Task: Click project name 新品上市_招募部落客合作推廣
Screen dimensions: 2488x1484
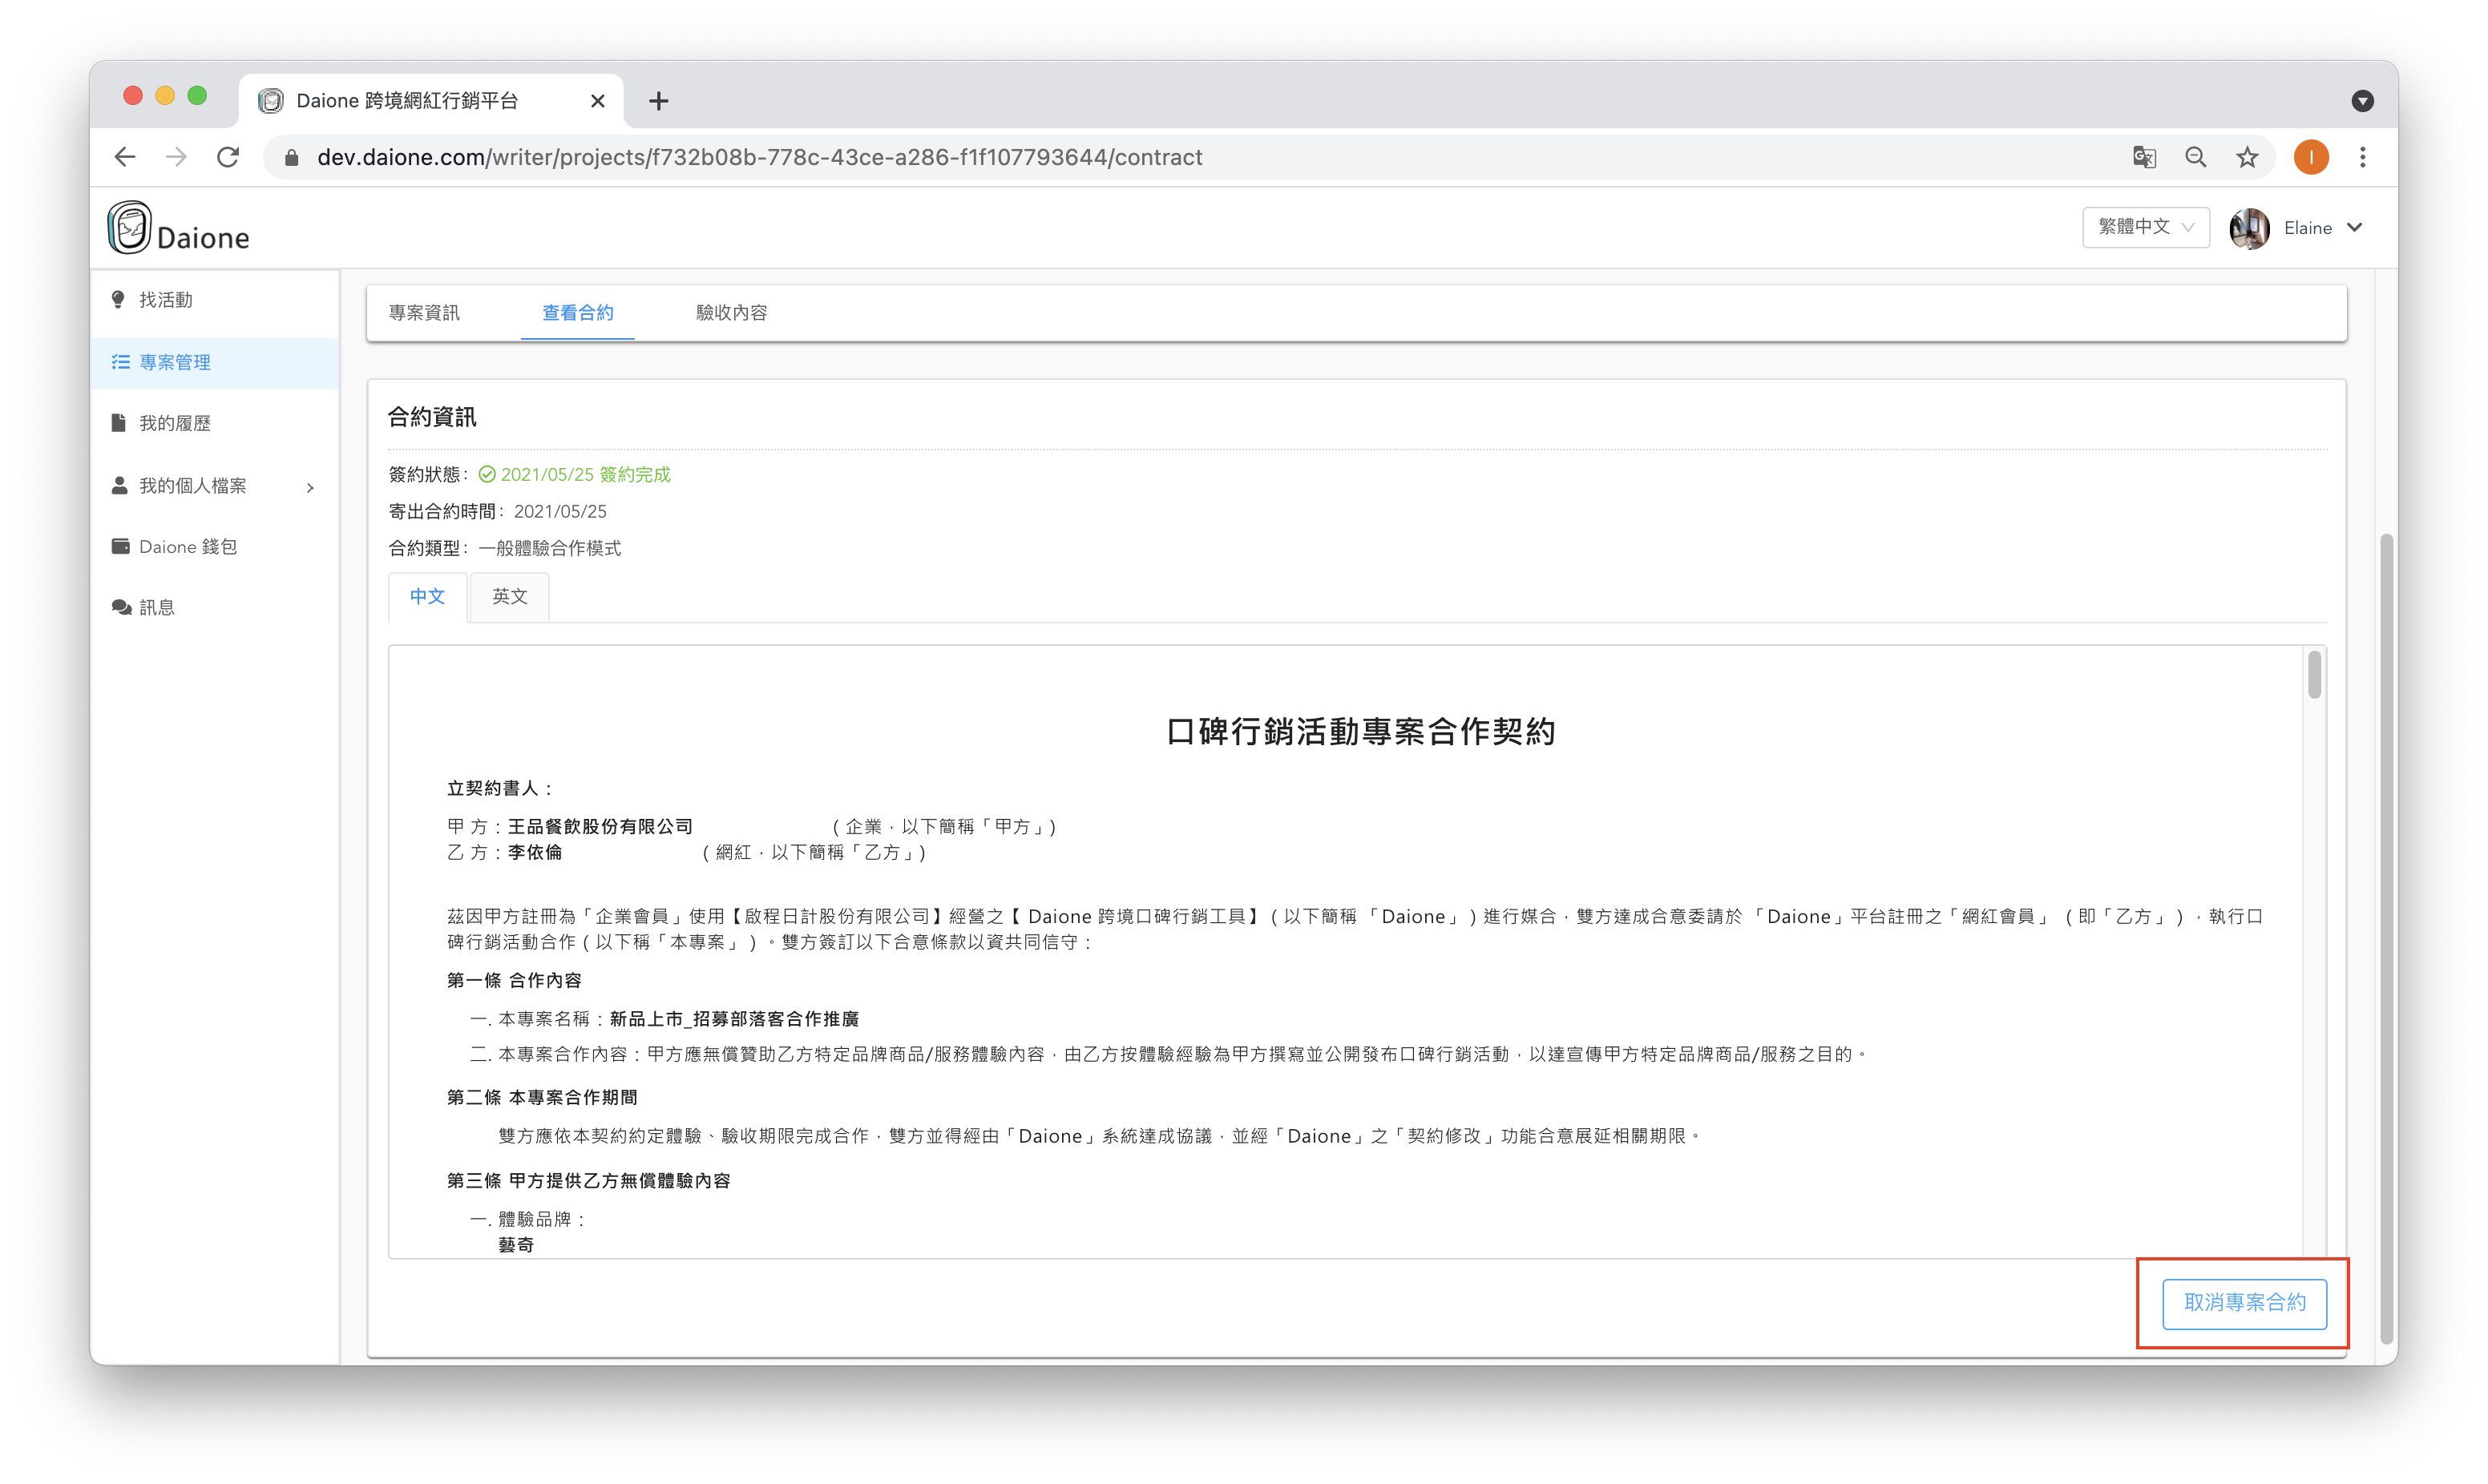Action: [734, 1019]
